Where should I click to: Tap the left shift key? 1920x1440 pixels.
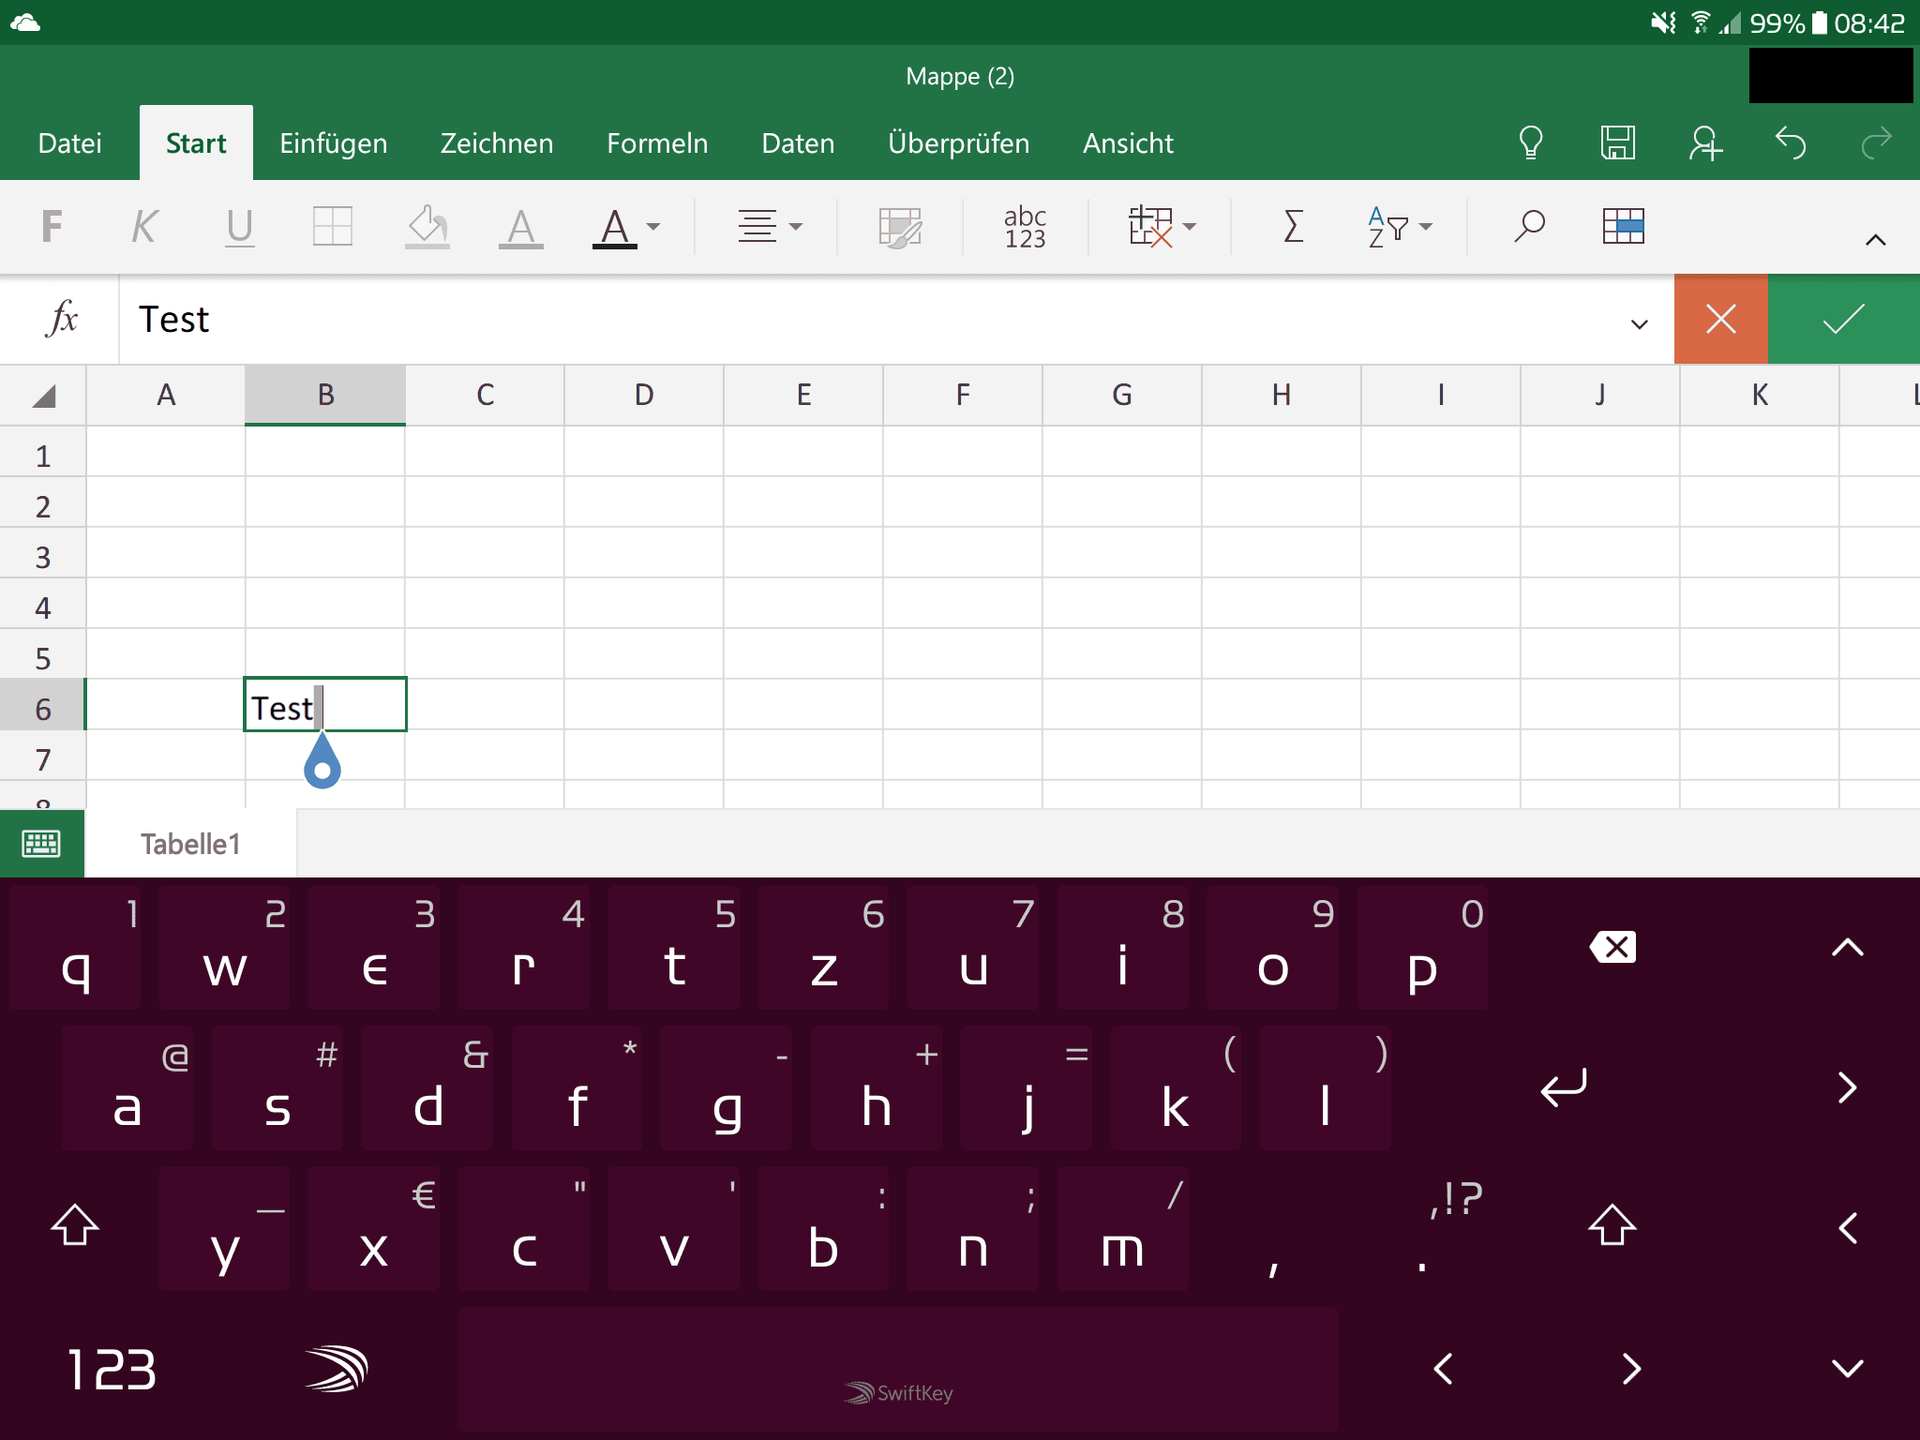click(75, 1225)
